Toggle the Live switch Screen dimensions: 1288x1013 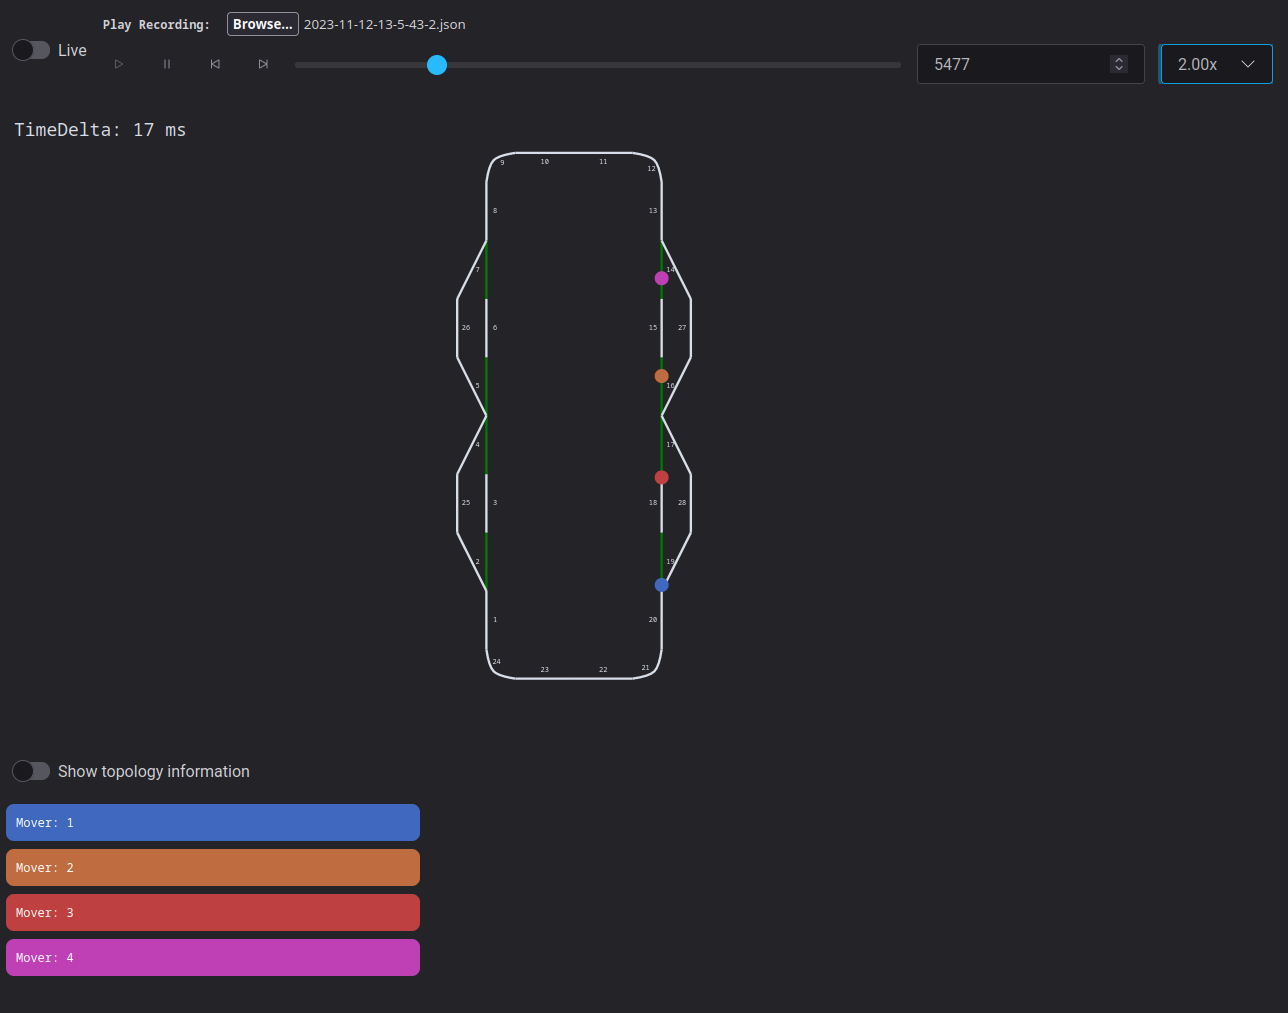click(x=31, y=50)
